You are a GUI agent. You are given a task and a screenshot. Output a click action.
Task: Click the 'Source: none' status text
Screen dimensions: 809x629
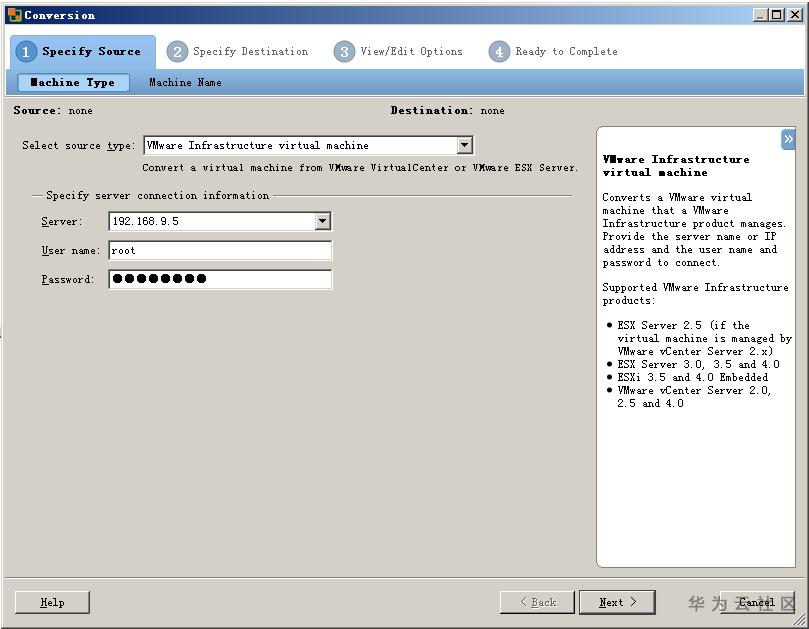(x=53, y=110)
